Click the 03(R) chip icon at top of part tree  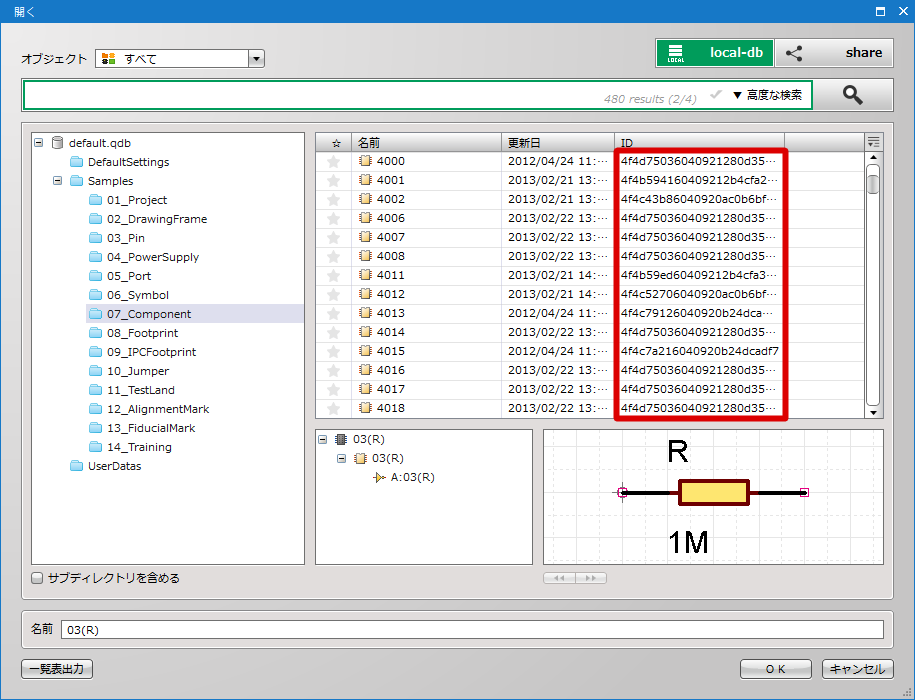(341, 439)
